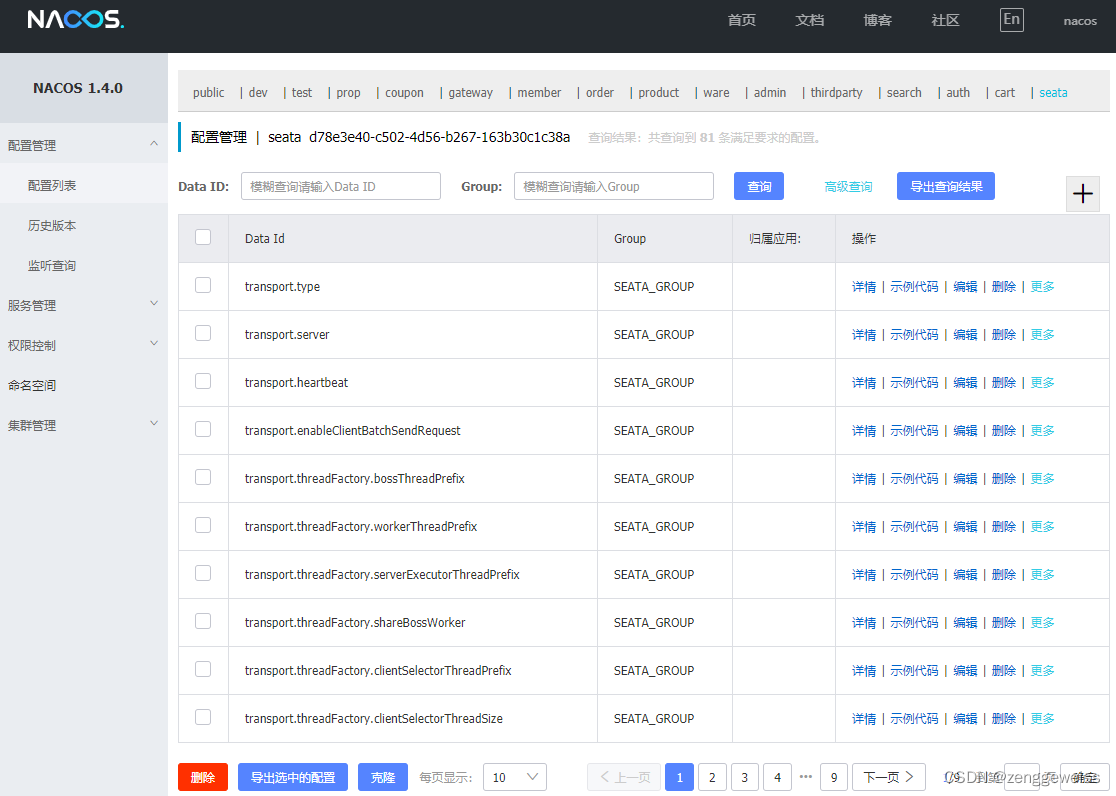Image resolution: width=1116 pixels, height=796 pixels.
Task: Open 更多 menu for transport.server row
Action: point(1042,335)
